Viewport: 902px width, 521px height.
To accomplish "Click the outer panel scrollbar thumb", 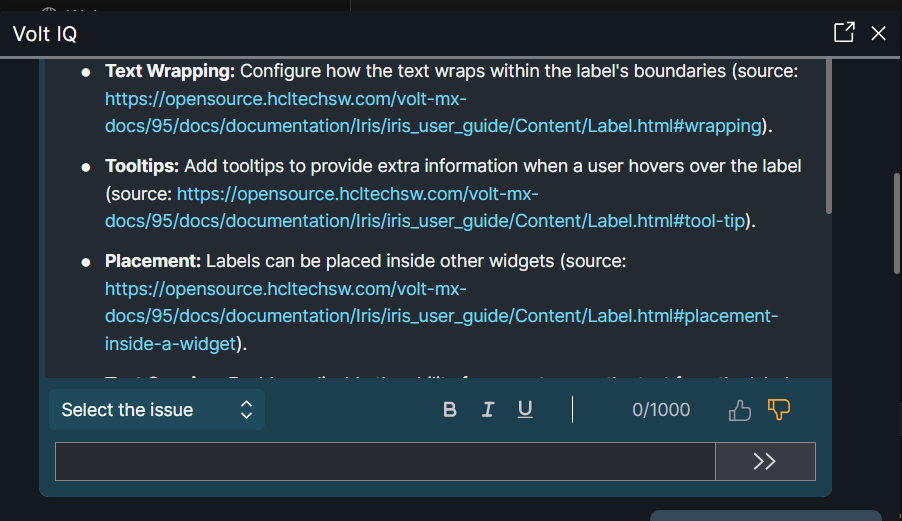I will pyautogui.click(x=896, y=223).
